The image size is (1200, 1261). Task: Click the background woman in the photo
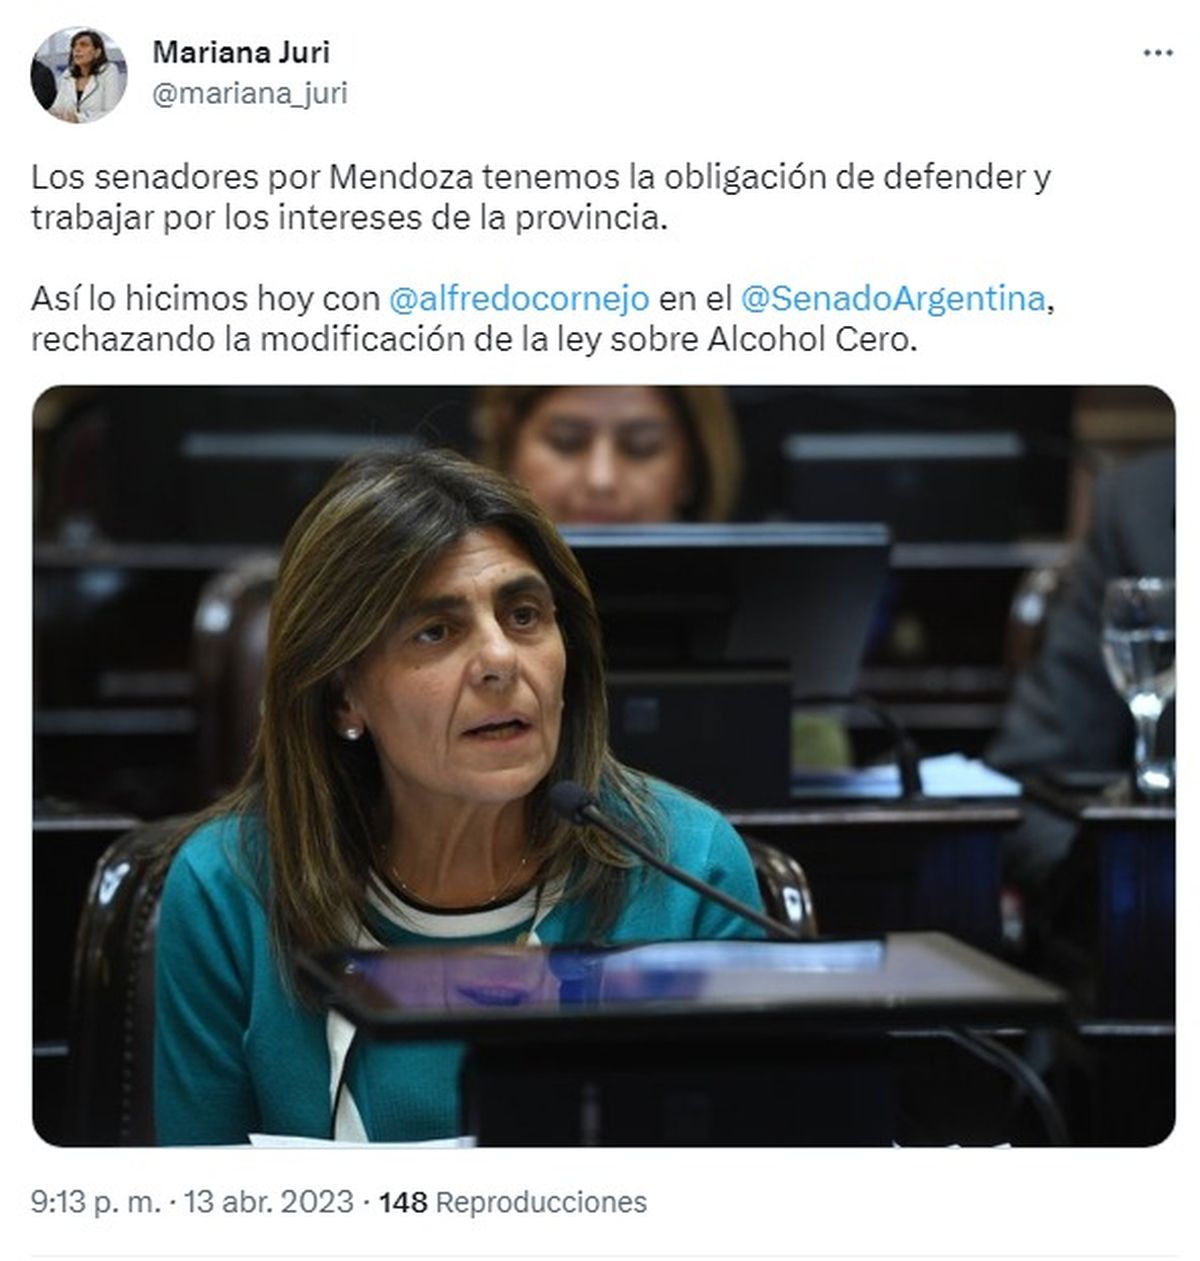coord(606,453)
